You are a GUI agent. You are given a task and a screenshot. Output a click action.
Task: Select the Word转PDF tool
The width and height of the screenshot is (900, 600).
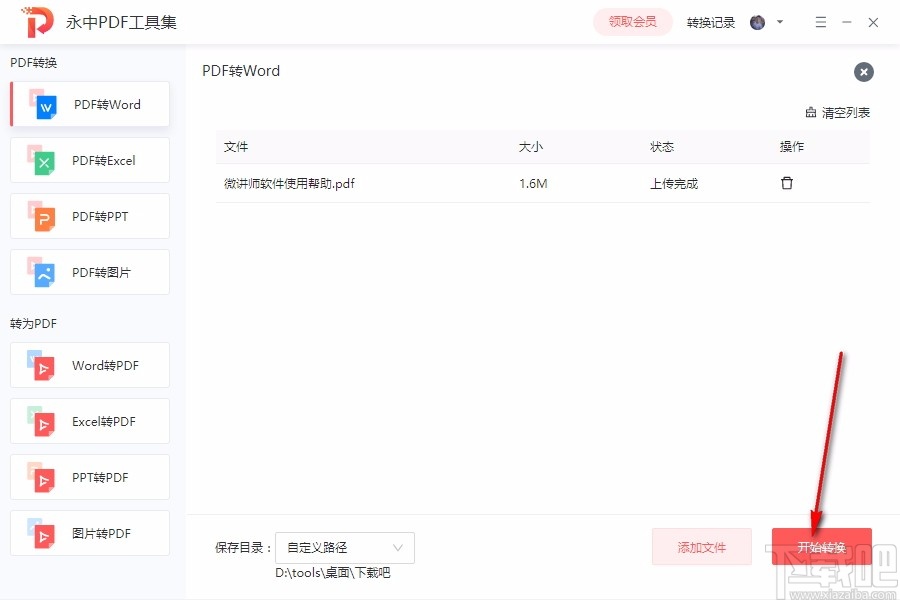point(88,365)
